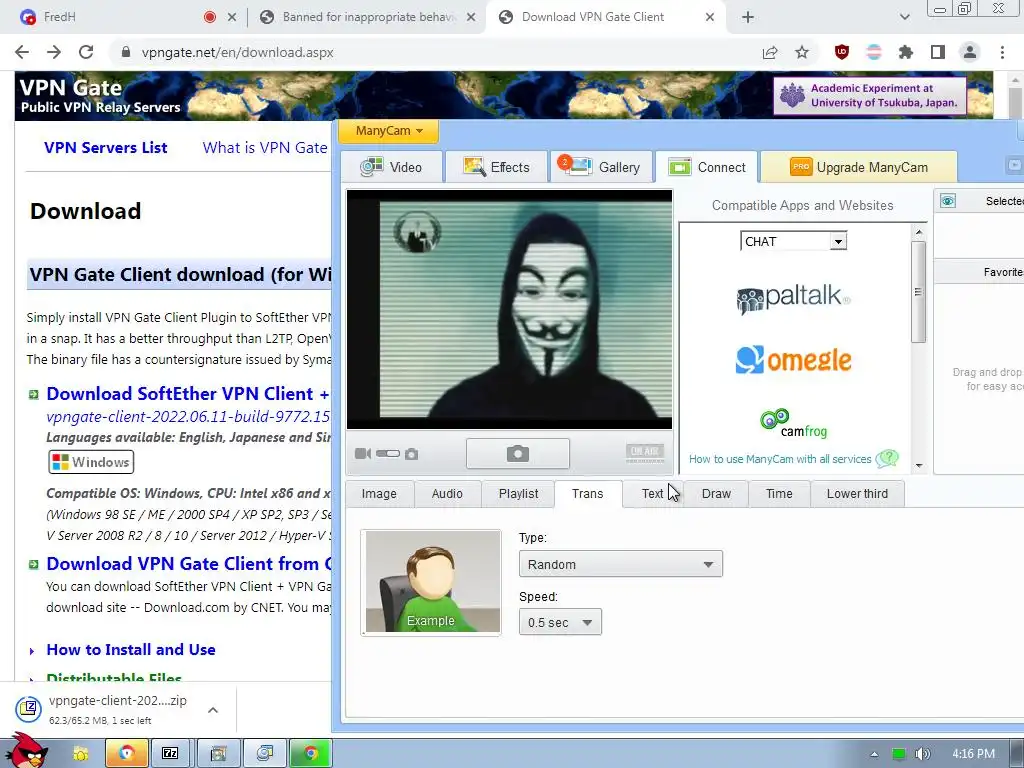
Task: Click VPN Servers List link
Action: [x=106, y=148]
